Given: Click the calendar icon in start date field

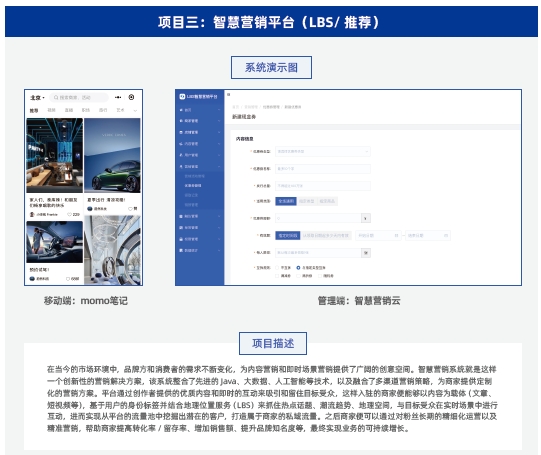Looking at the screenshot, I should [396, 235].
